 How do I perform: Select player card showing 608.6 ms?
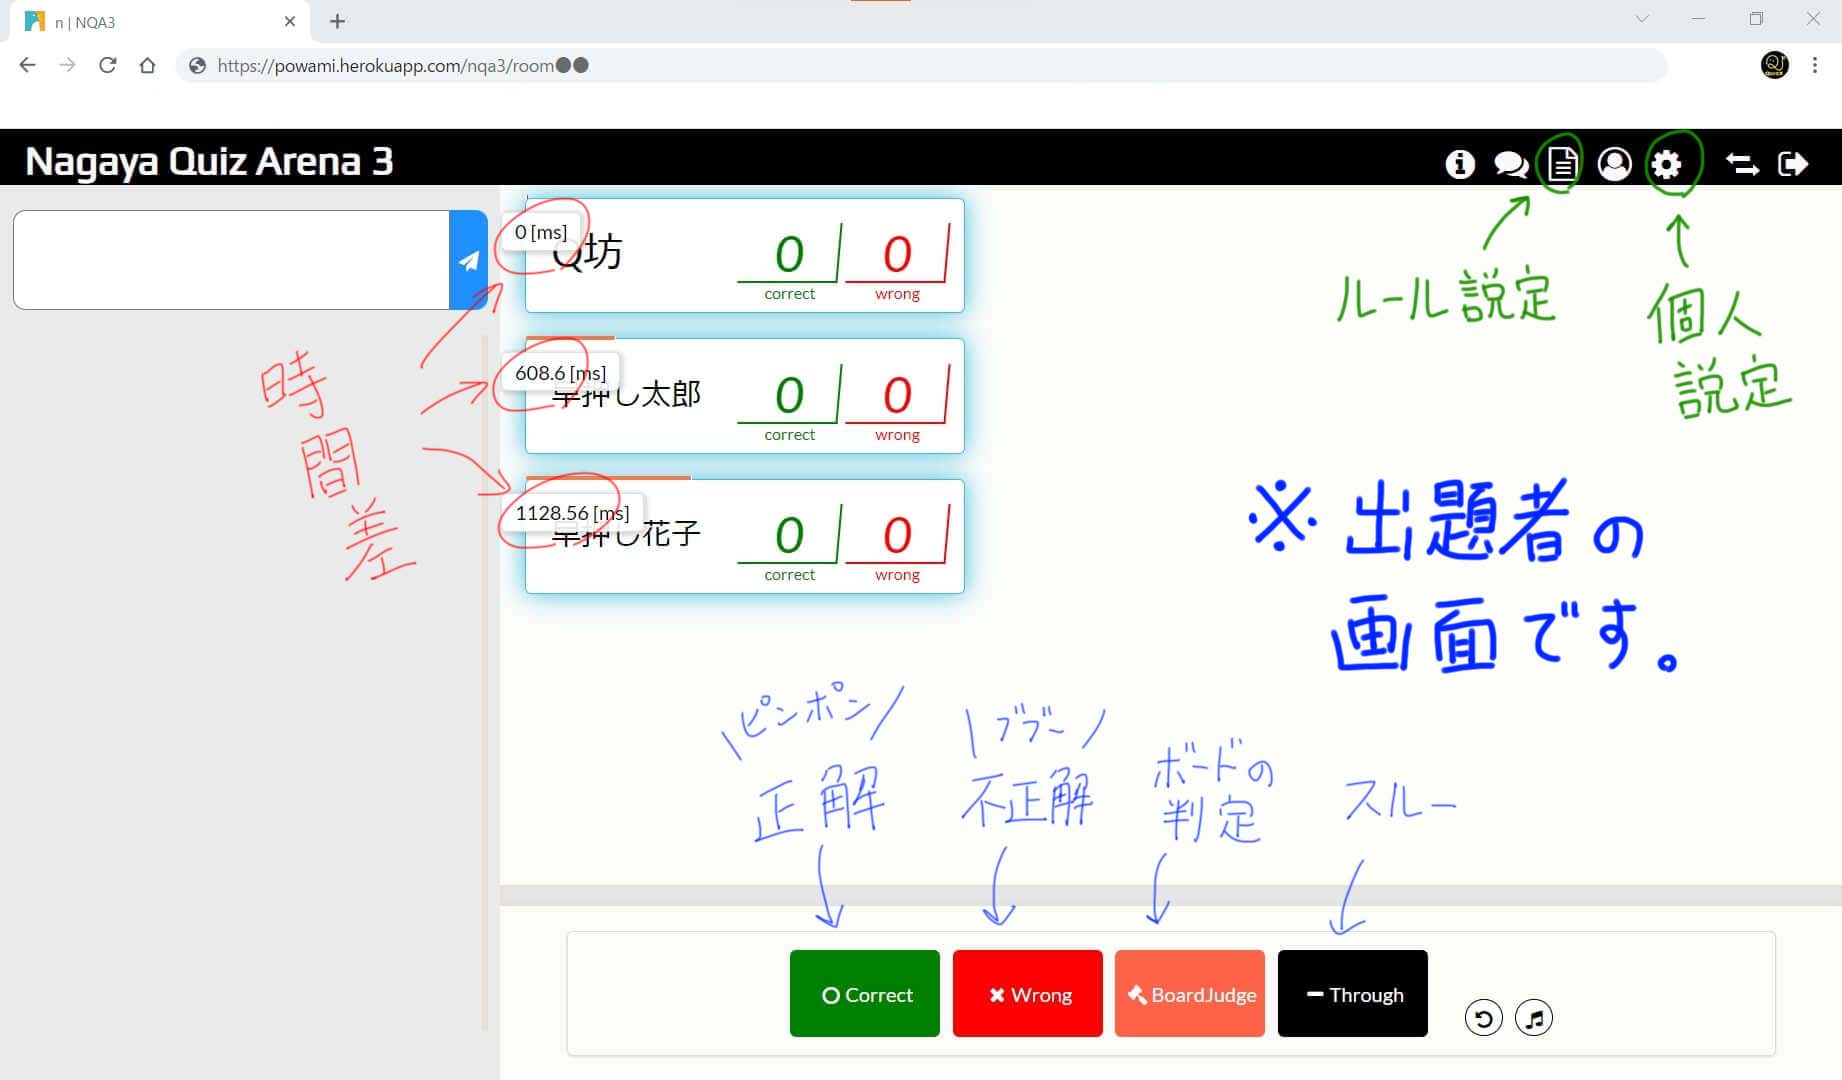tap(744, 397)
